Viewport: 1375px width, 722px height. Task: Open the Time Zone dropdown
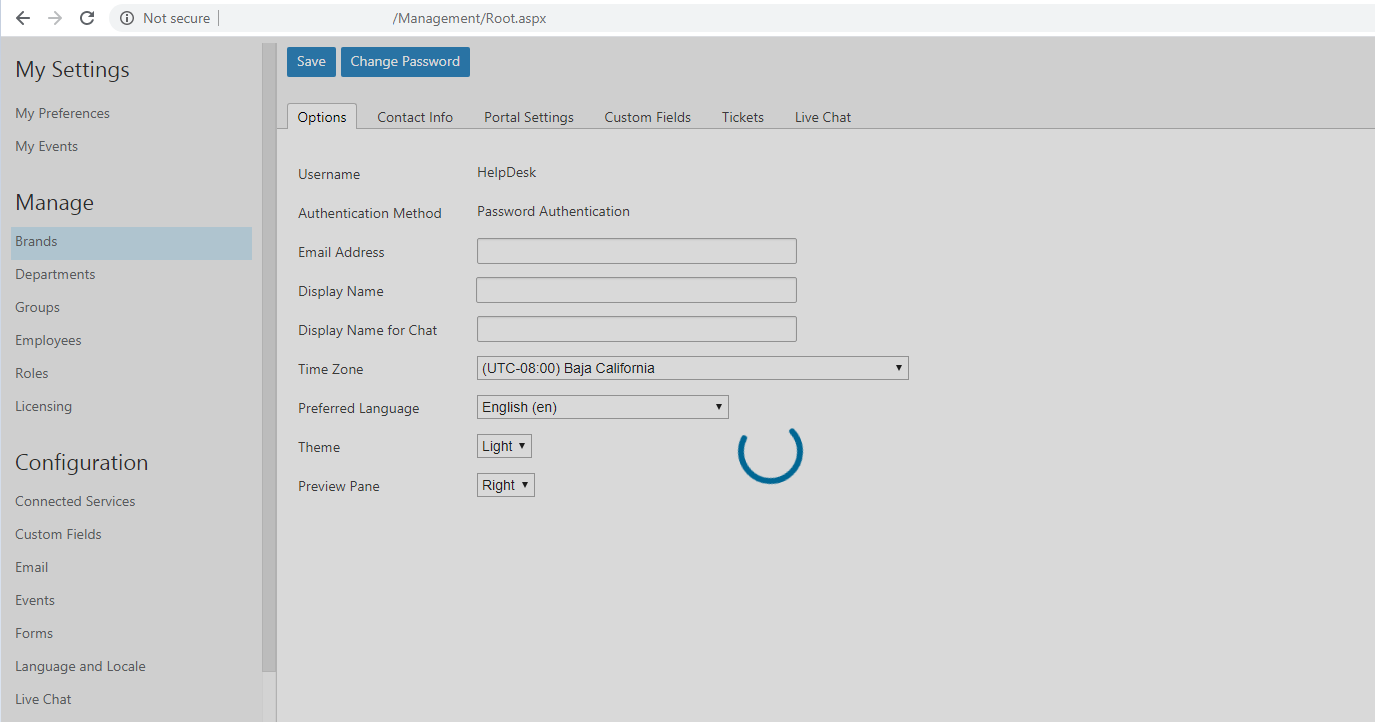tap(692, 368)
